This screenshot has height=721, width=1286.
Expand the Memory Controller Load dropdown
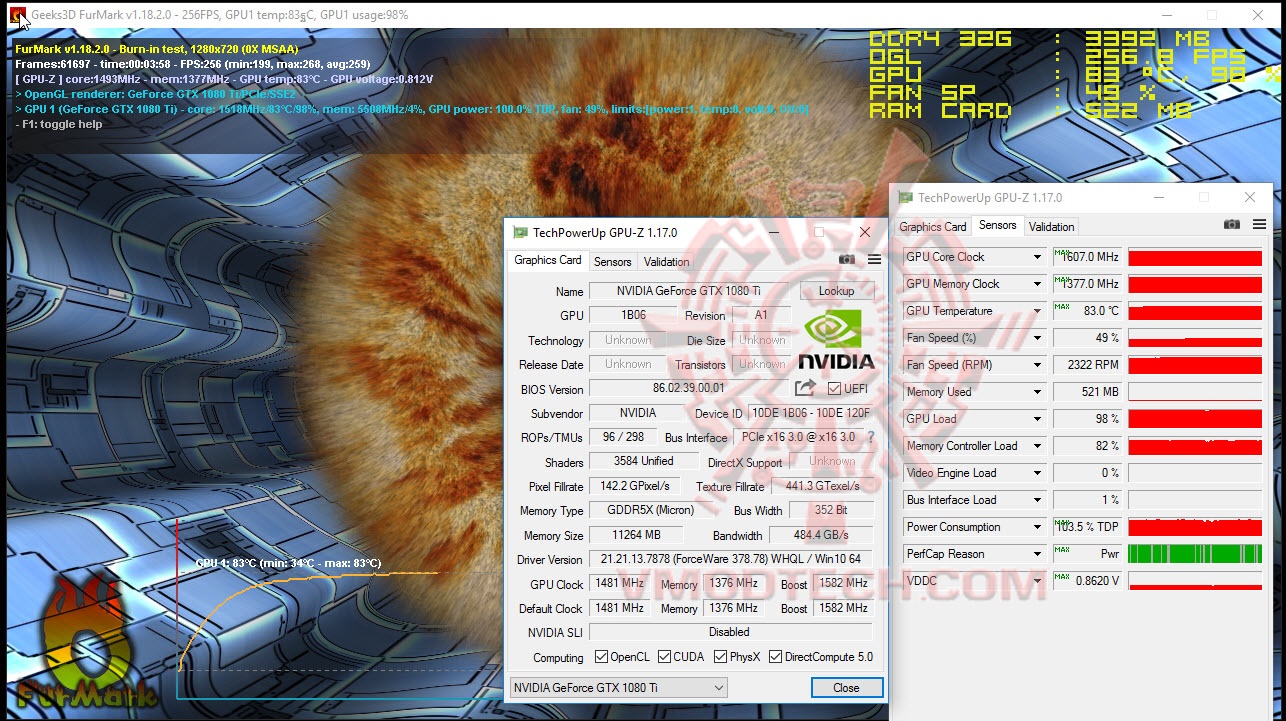[1037, 446]
